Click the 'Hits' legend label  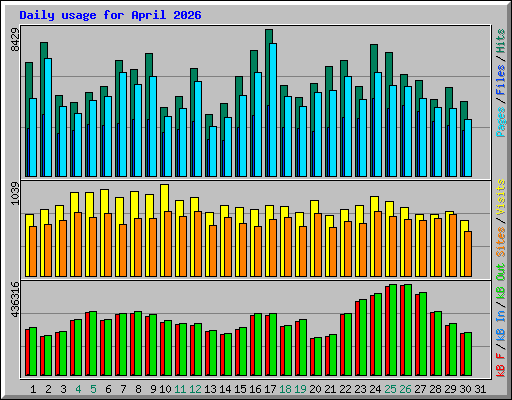click(501, 41)
